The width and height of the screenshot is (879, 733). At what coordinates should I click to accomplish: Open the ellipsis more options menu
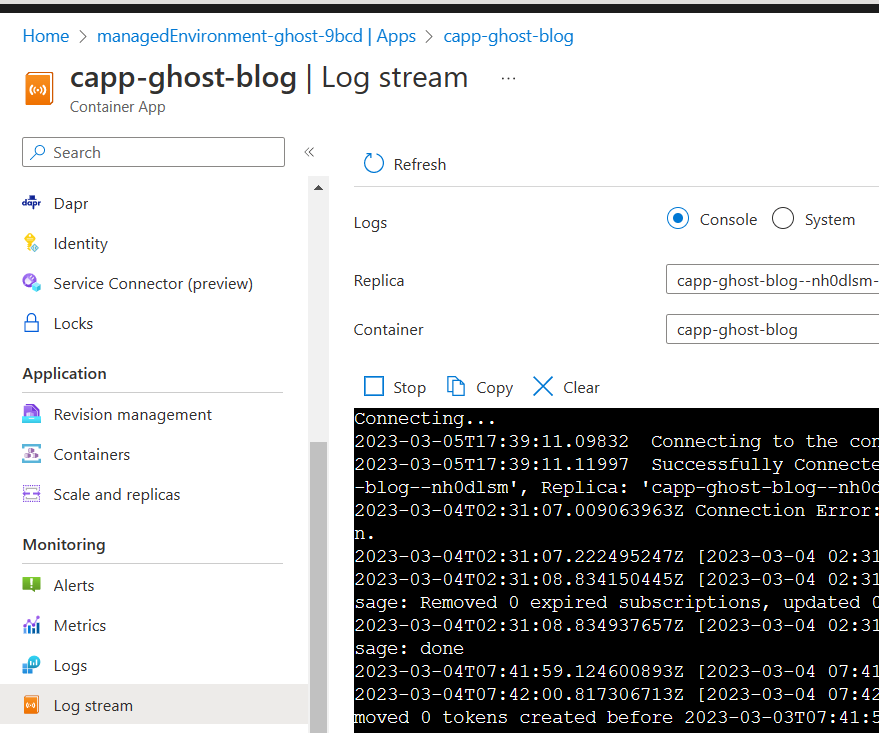click(508, 78)
